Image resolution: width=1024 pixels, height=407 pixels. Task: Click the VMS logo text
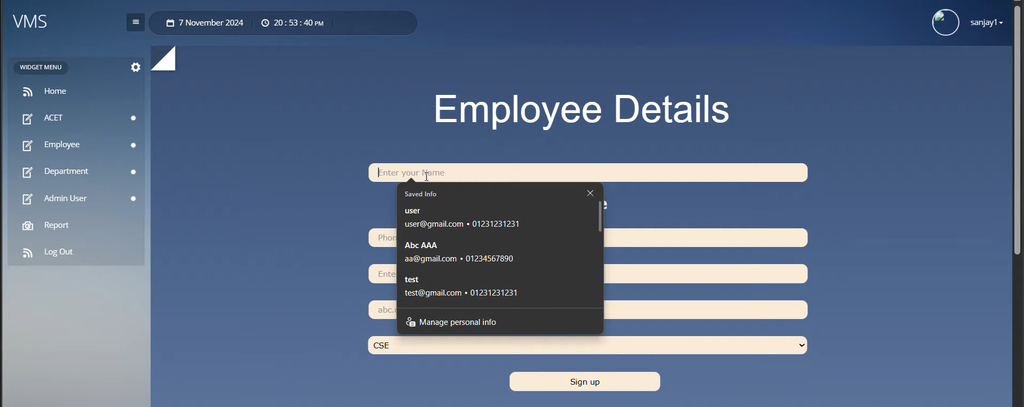(x=30, y=22)
